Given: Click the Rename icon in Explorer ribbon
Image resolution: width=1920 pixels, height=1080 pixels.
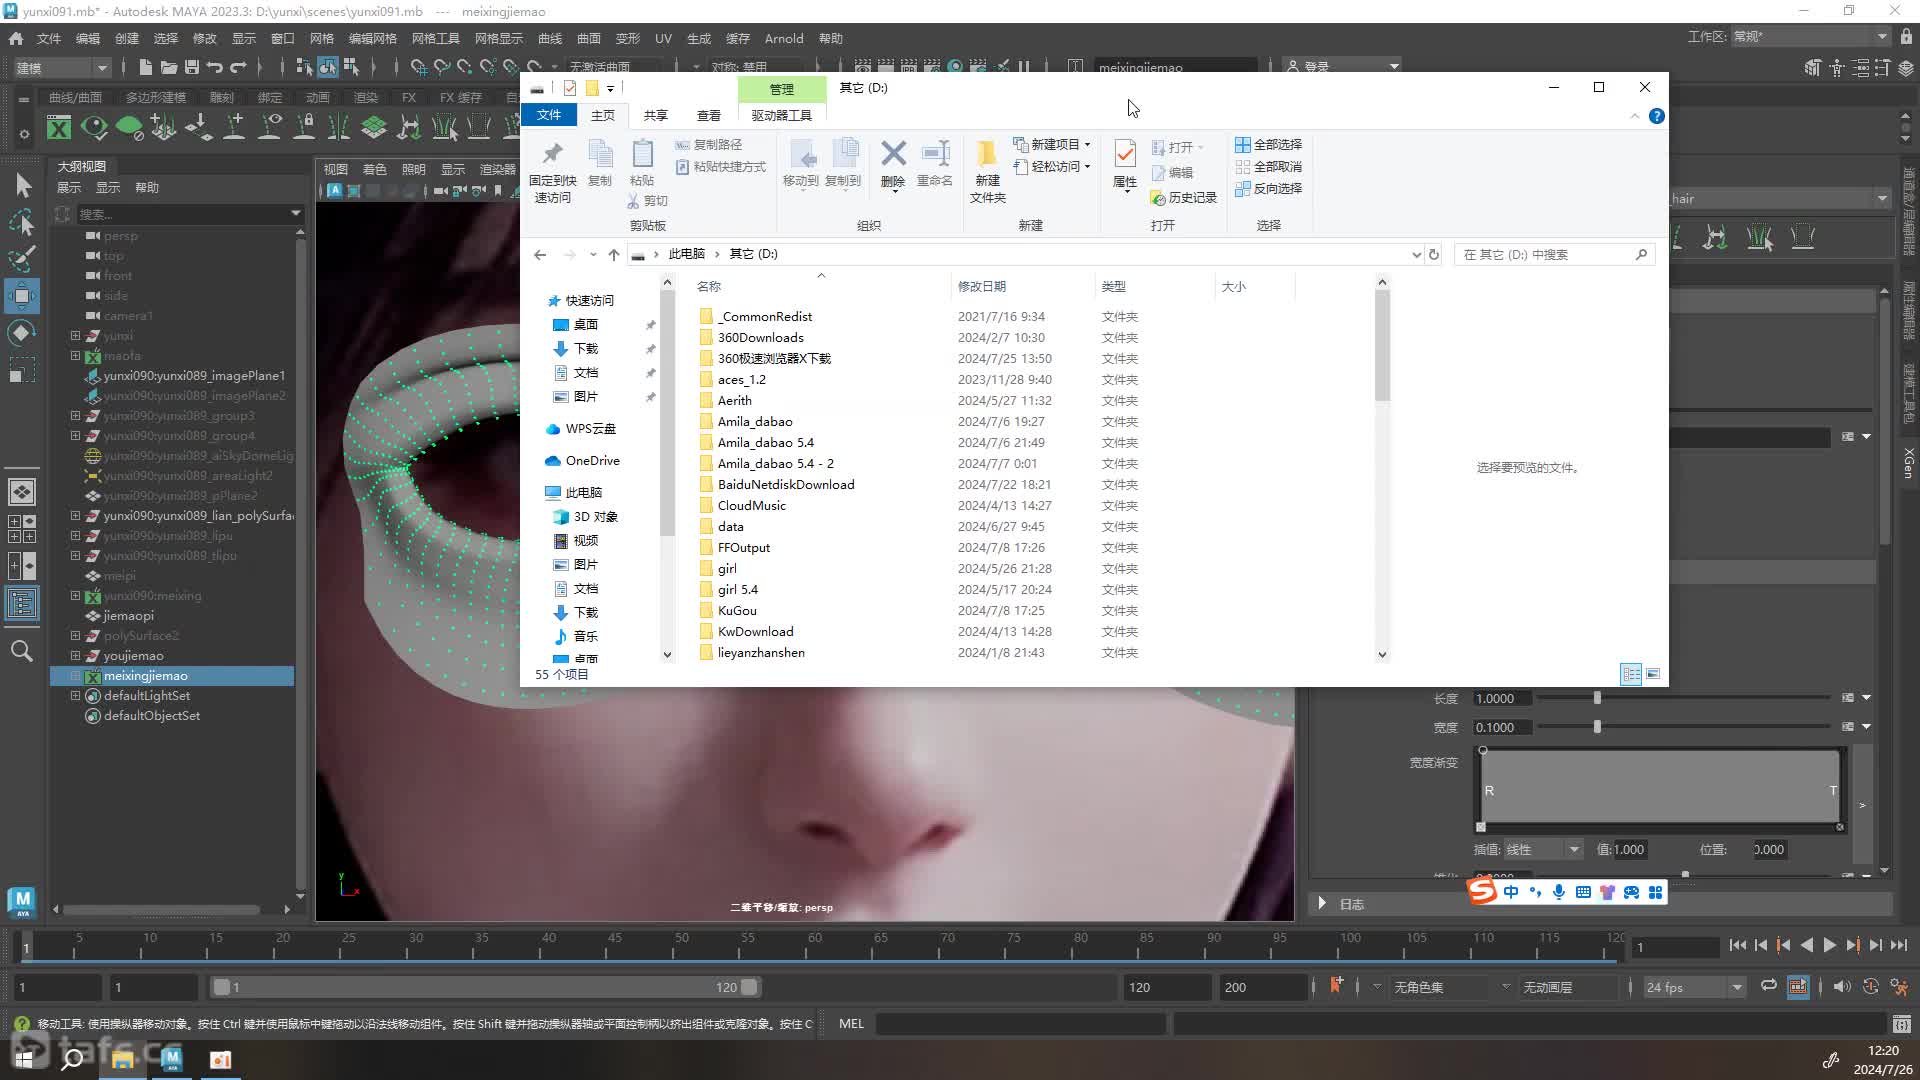Looking at the screenshot, I should click(x=935, y=153).
